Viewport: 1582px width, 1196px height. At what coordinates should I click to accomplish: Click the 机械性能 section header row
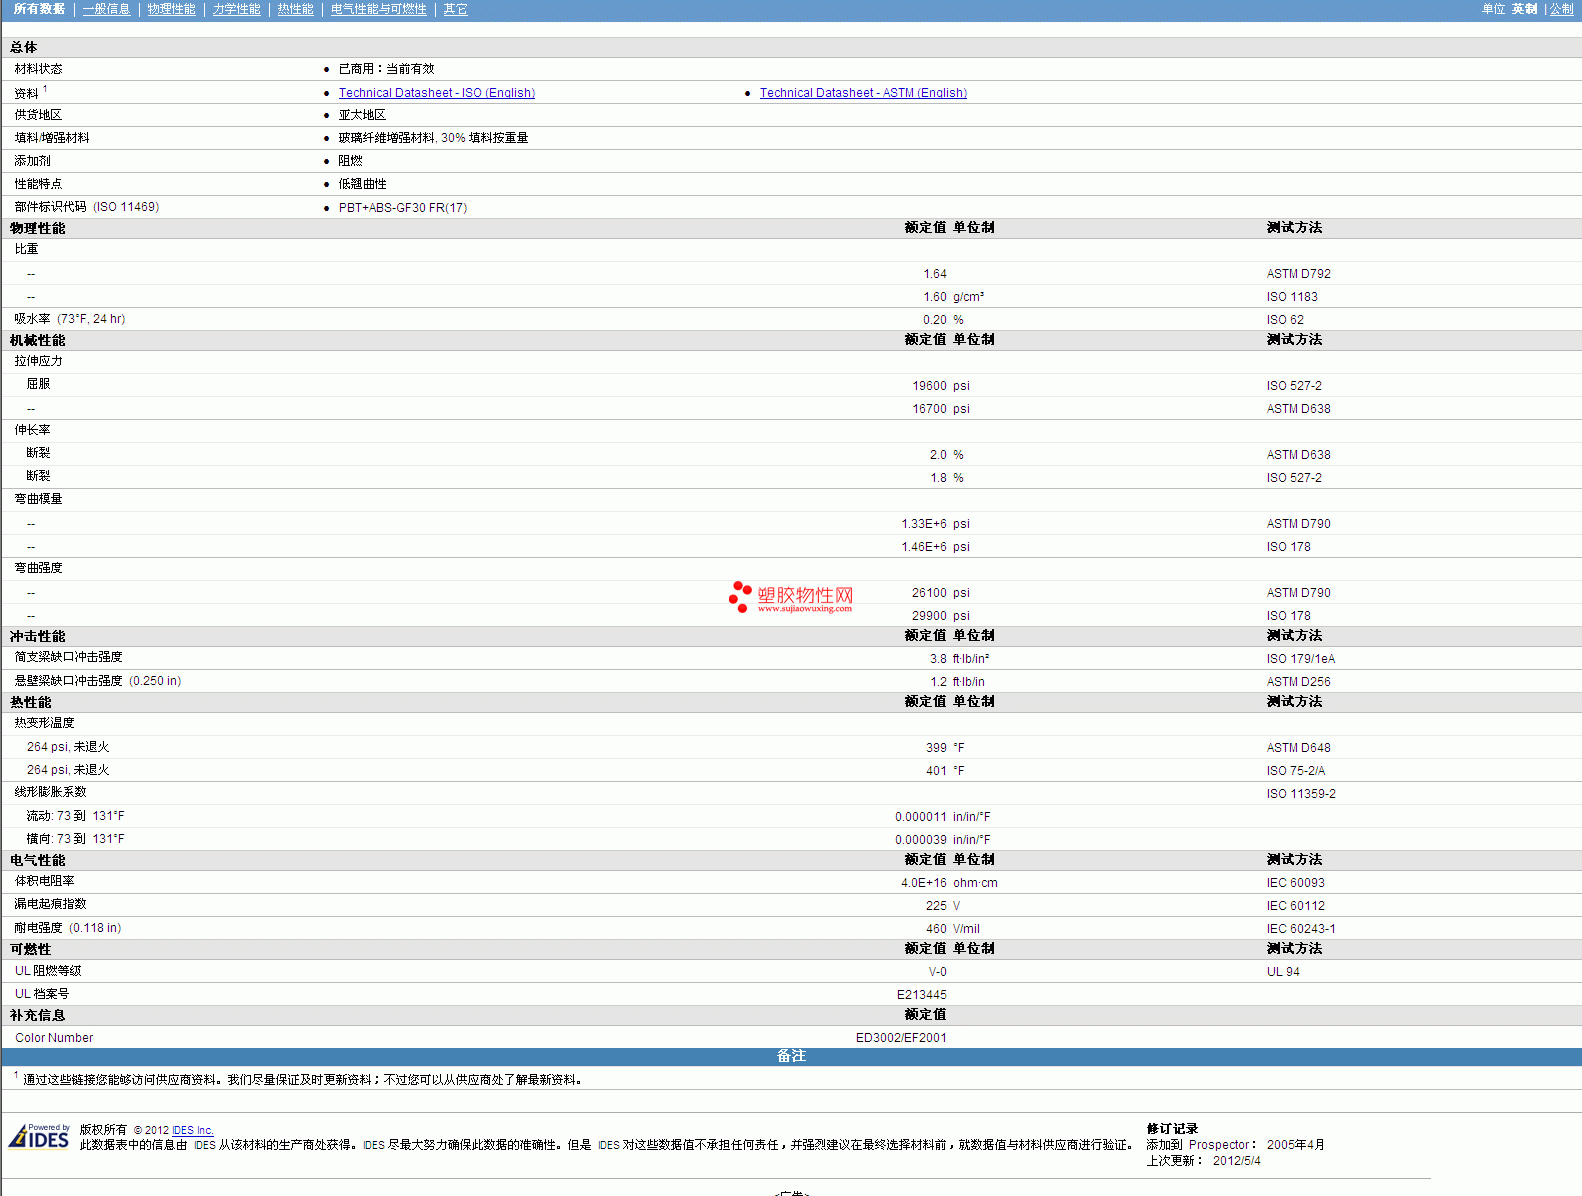click(x=38, y=340)
